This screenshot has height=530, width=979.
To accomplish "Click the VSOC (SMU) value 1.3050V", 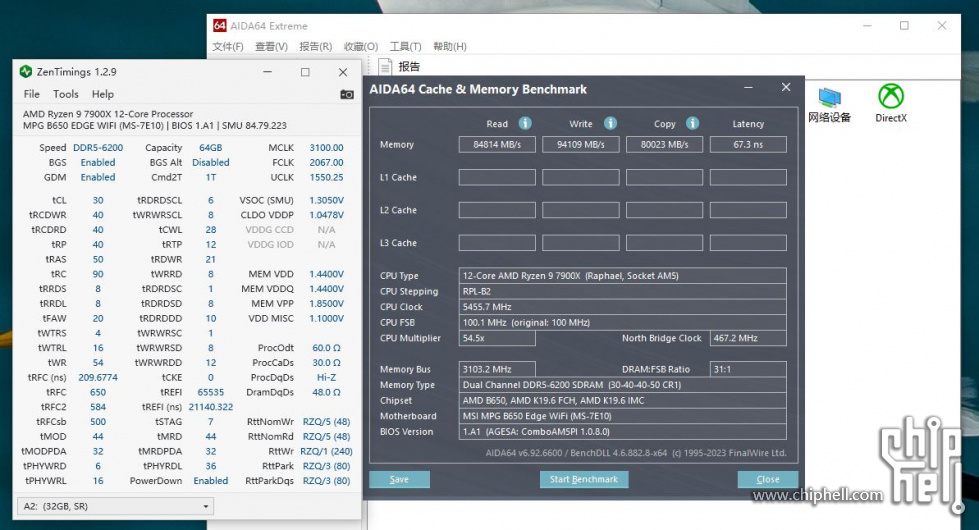I will tap(327, 200).
